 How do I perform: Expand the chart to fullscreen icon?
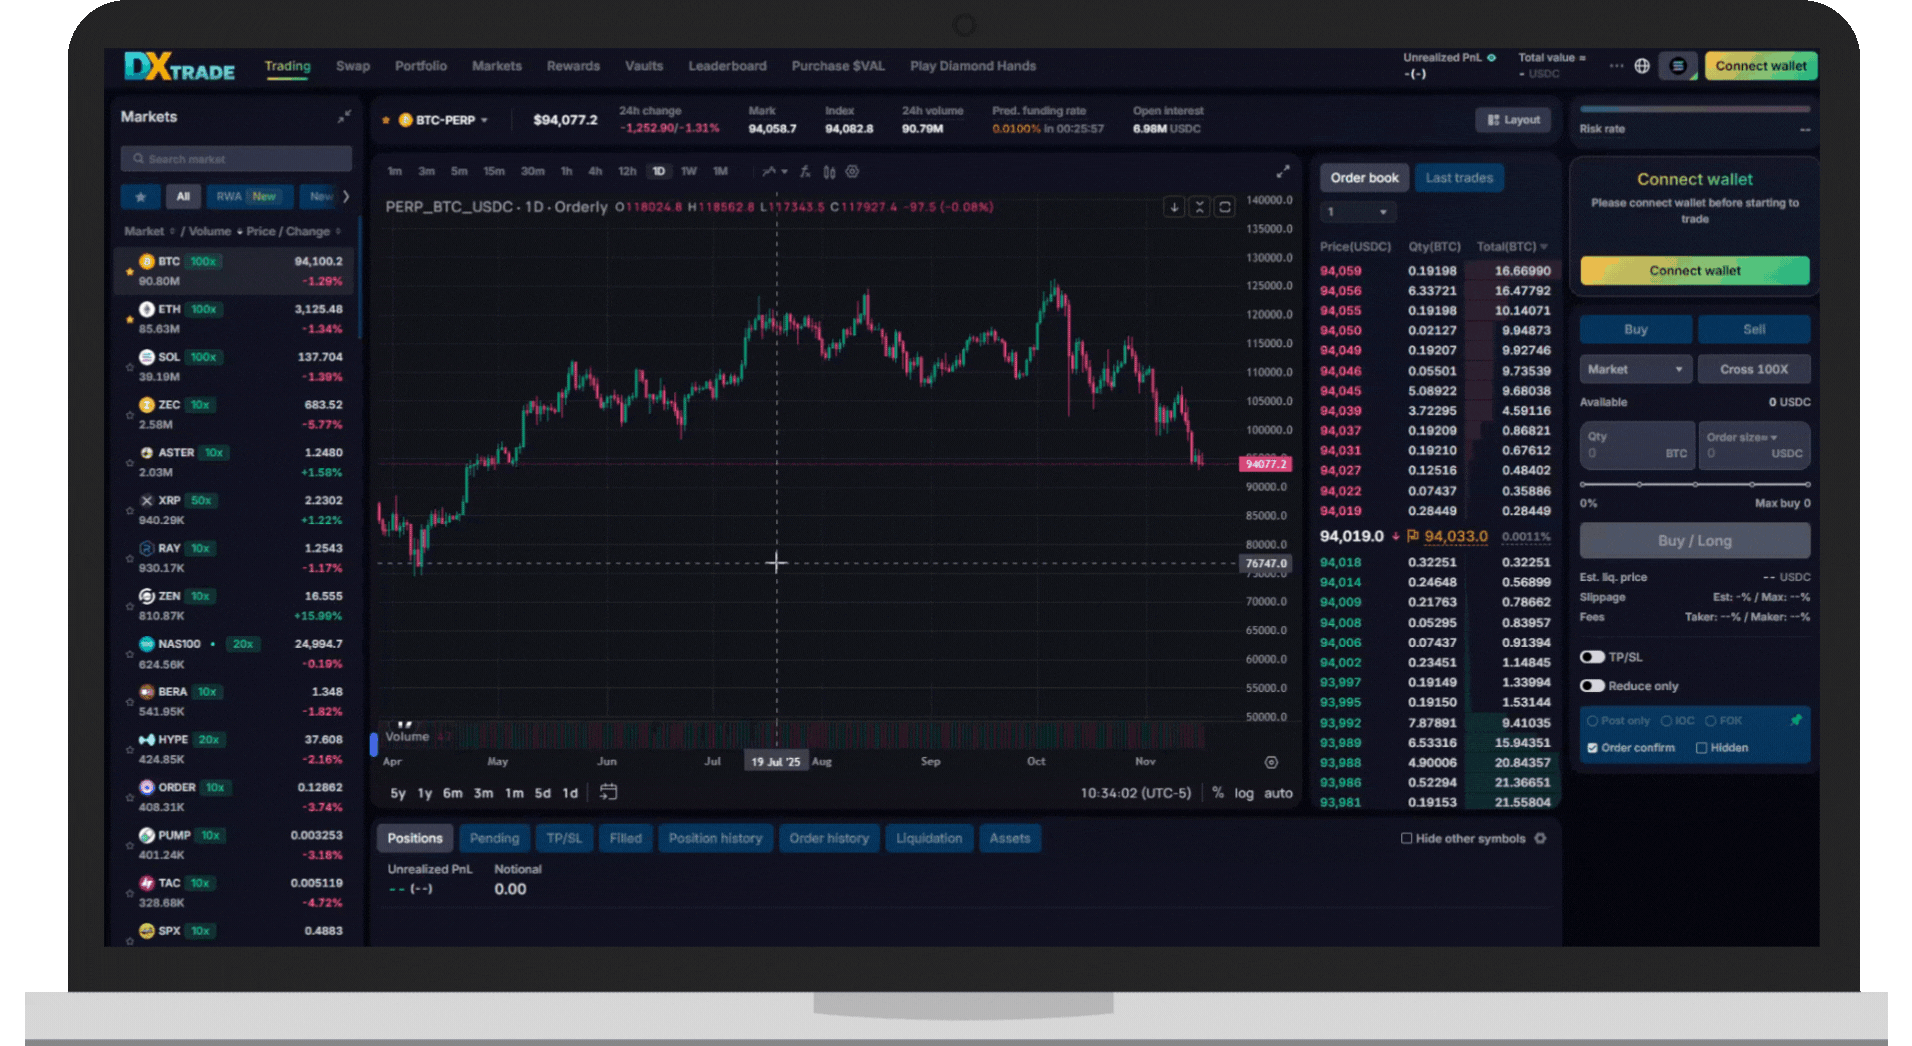[x=1285, y=169]
